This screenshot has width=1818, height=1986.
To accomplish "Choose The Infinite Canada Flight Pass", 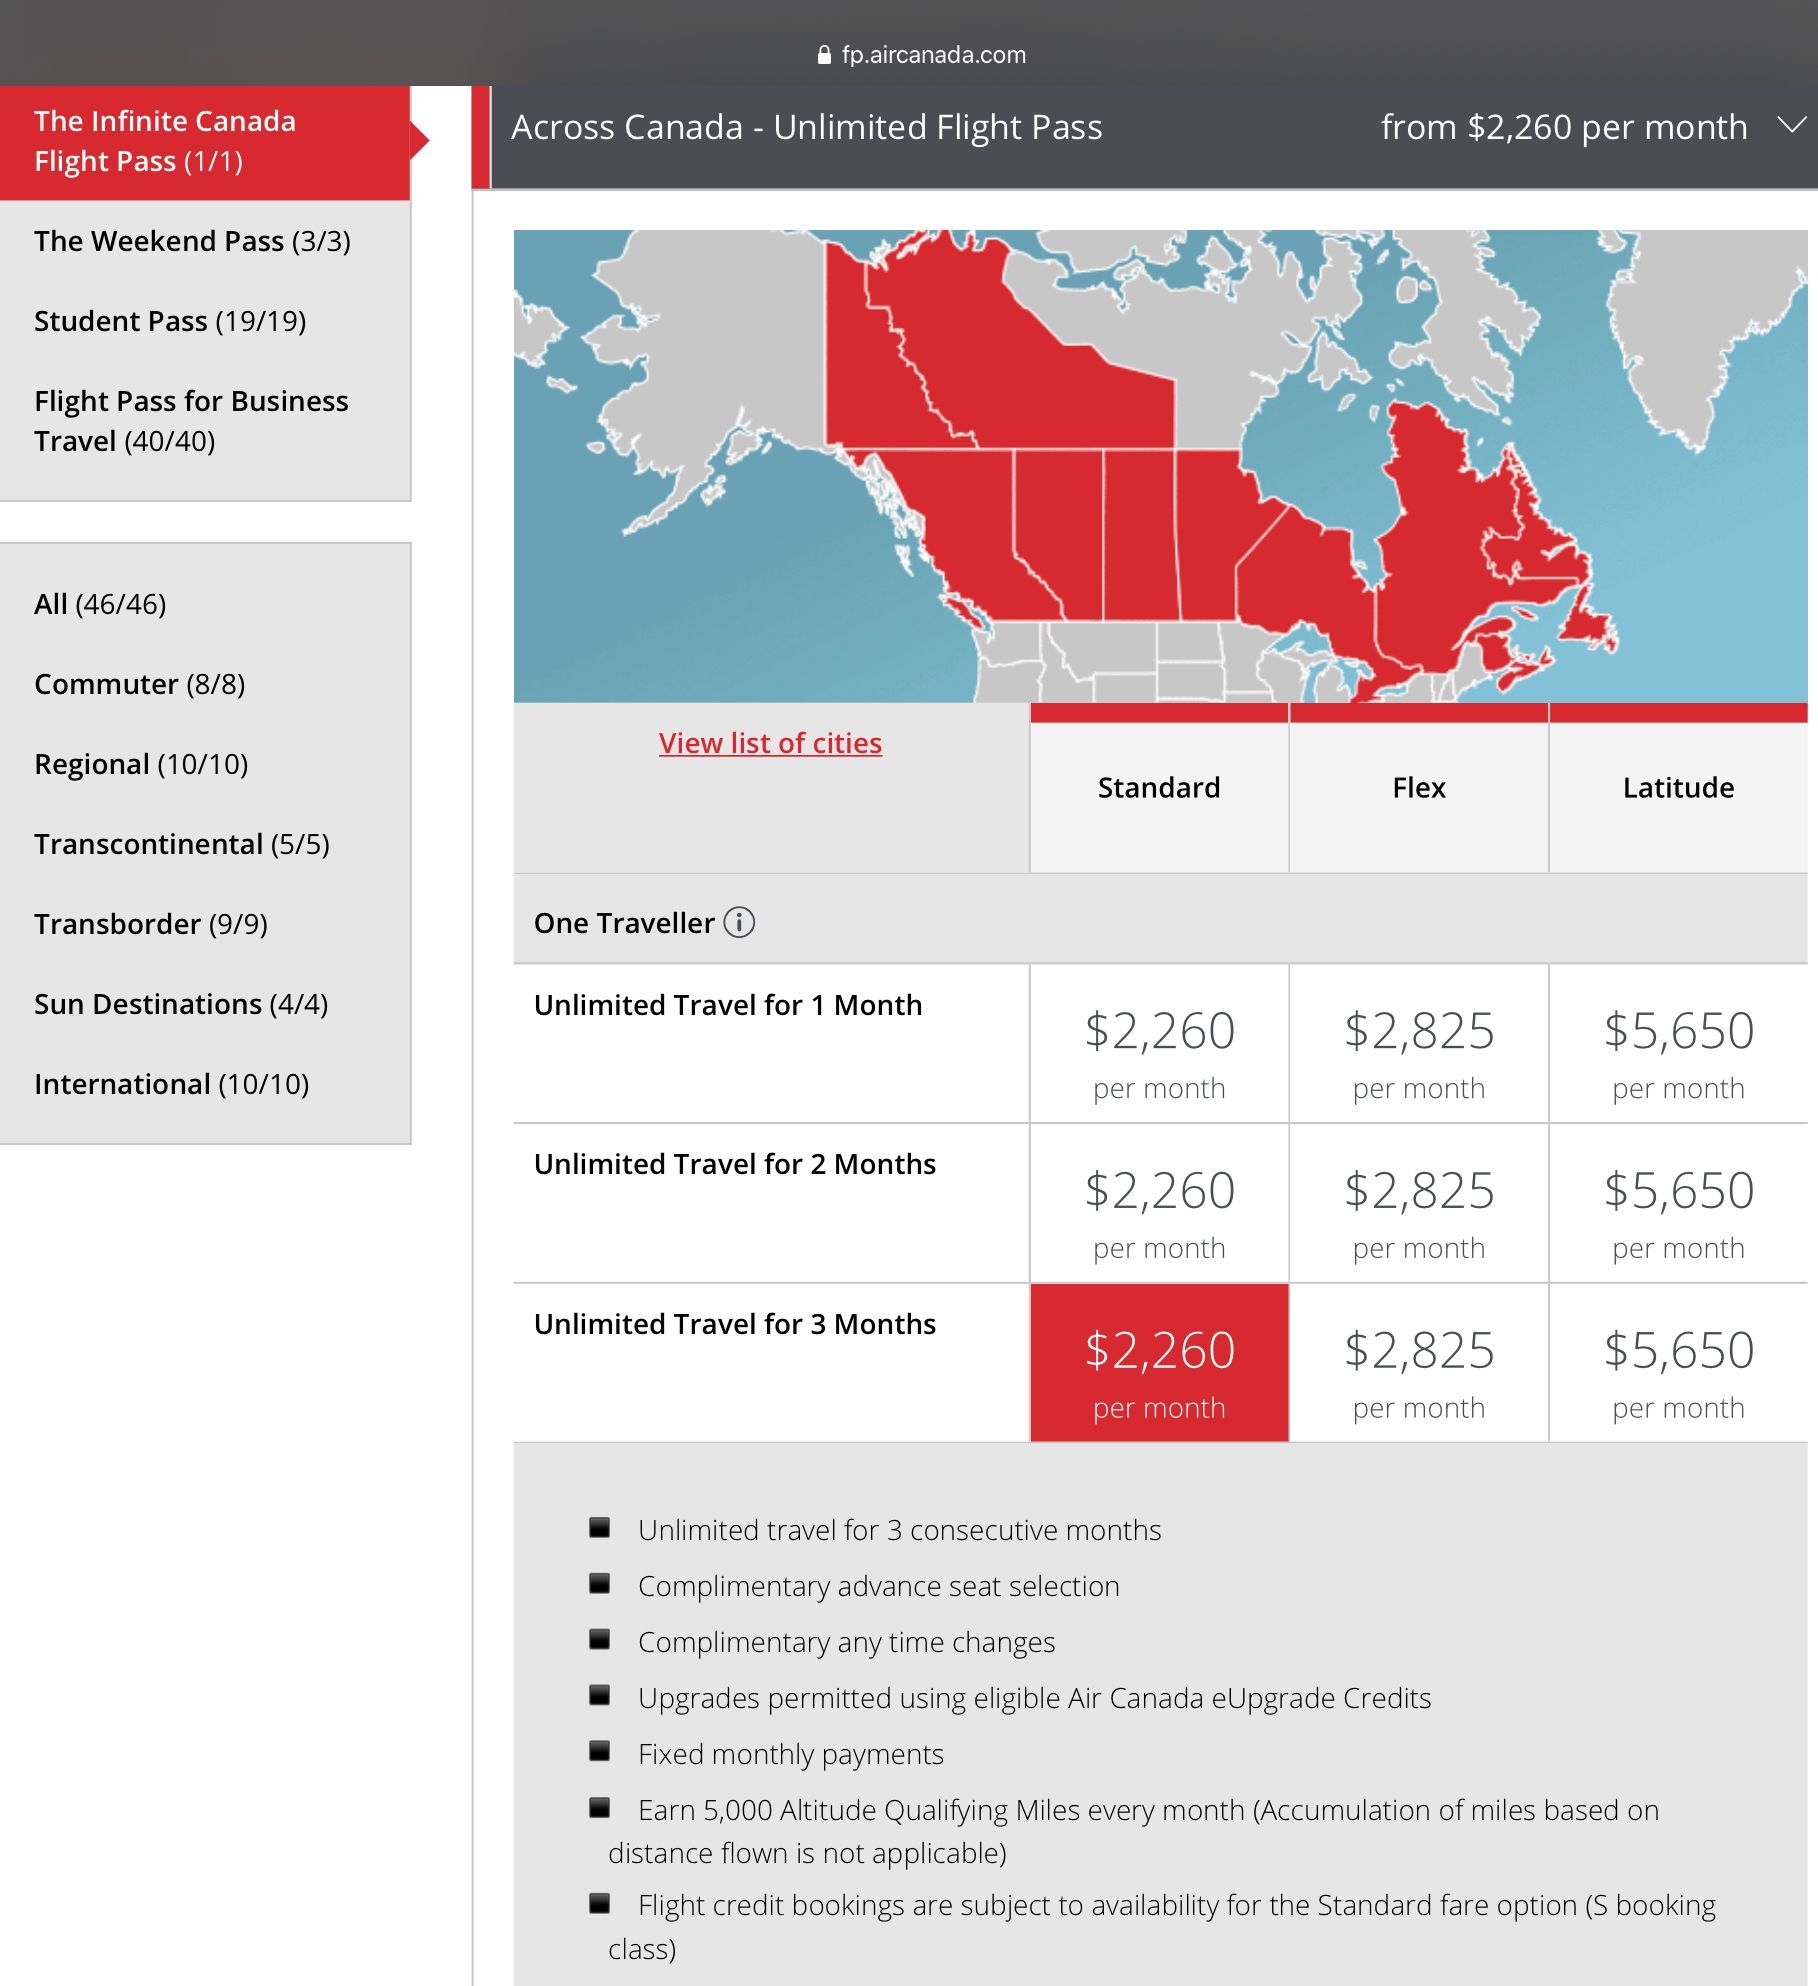I will tap(205, 142).
